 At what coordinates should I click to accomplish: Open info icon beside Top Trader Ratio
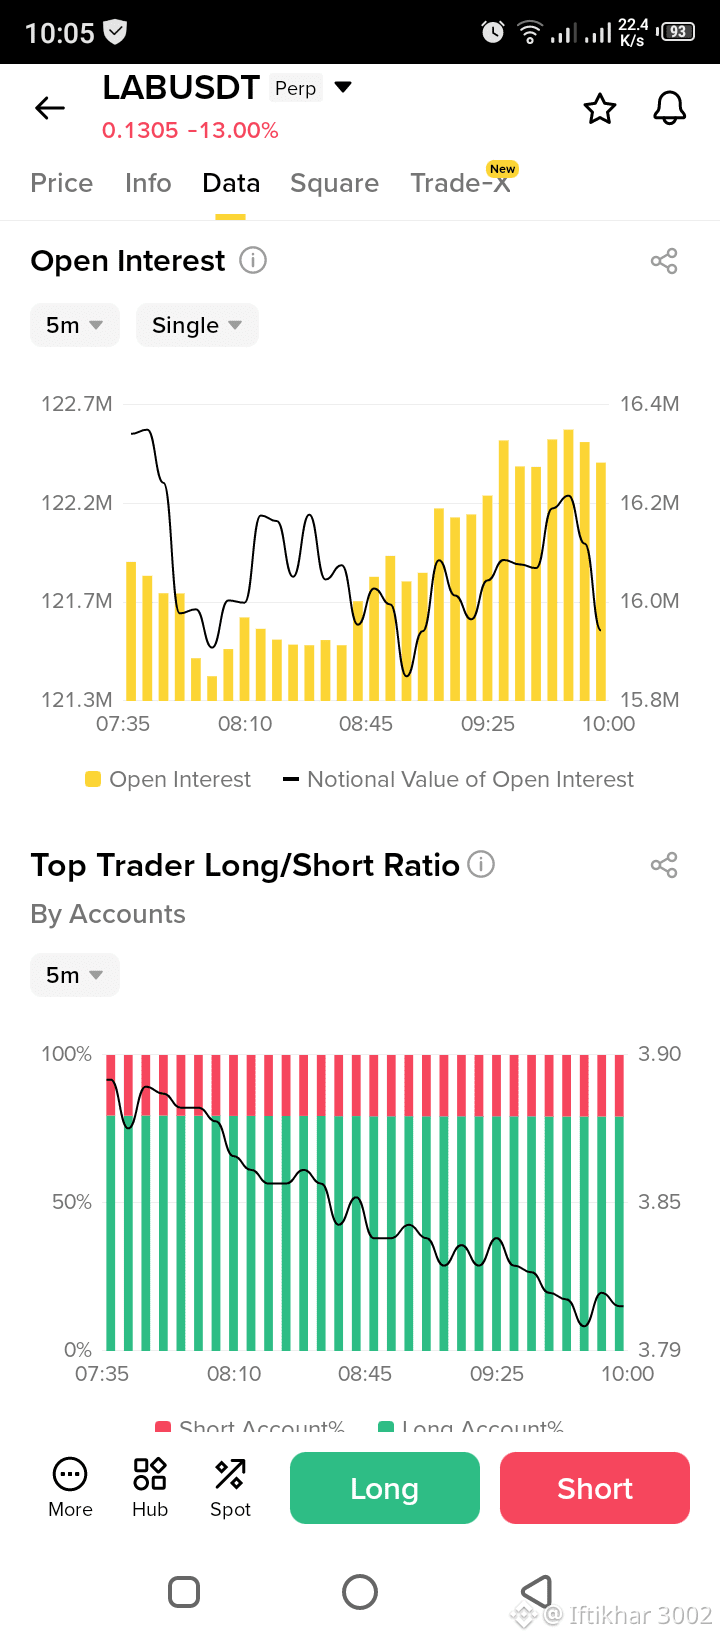[x=481, y=864]
